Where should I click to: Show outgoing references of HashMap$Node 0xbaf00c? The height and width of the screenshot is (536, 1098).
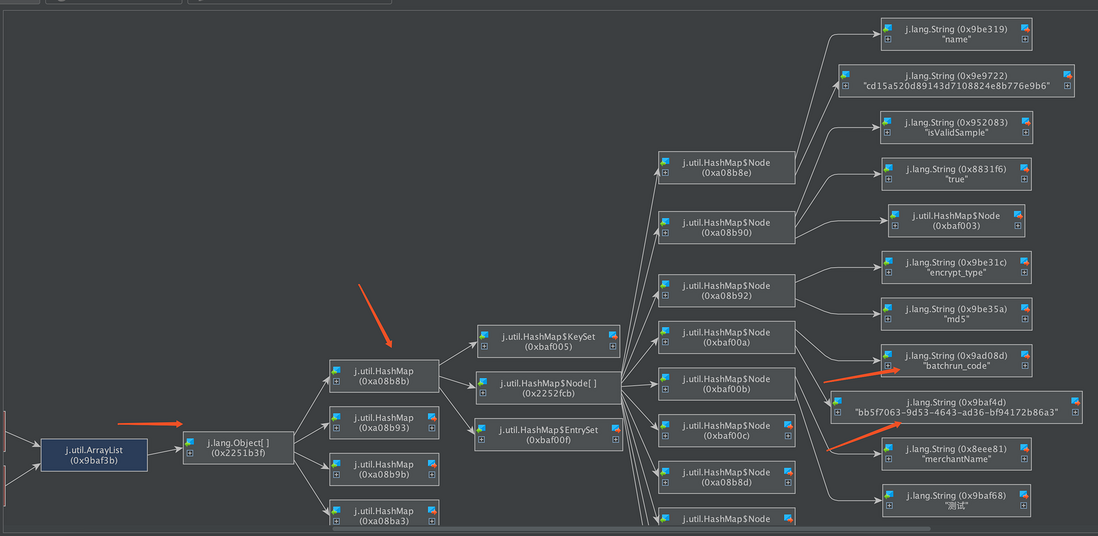coord(788,425)
